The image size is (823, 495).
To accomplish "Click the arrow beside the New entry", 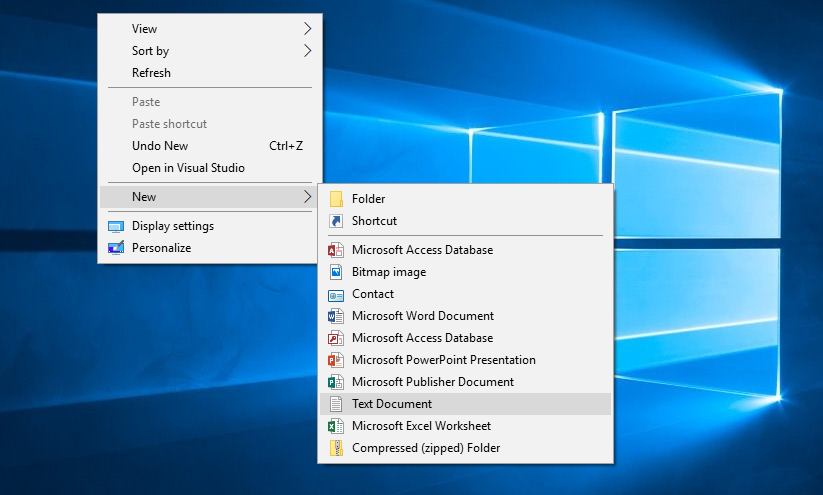I will click(x=307, y=197).
